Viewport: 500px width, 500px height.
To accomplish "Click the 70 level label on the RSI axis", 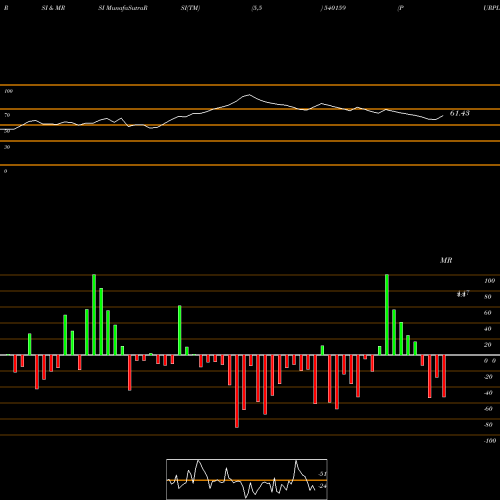I will pyautogui.click(x=7, y=115).
